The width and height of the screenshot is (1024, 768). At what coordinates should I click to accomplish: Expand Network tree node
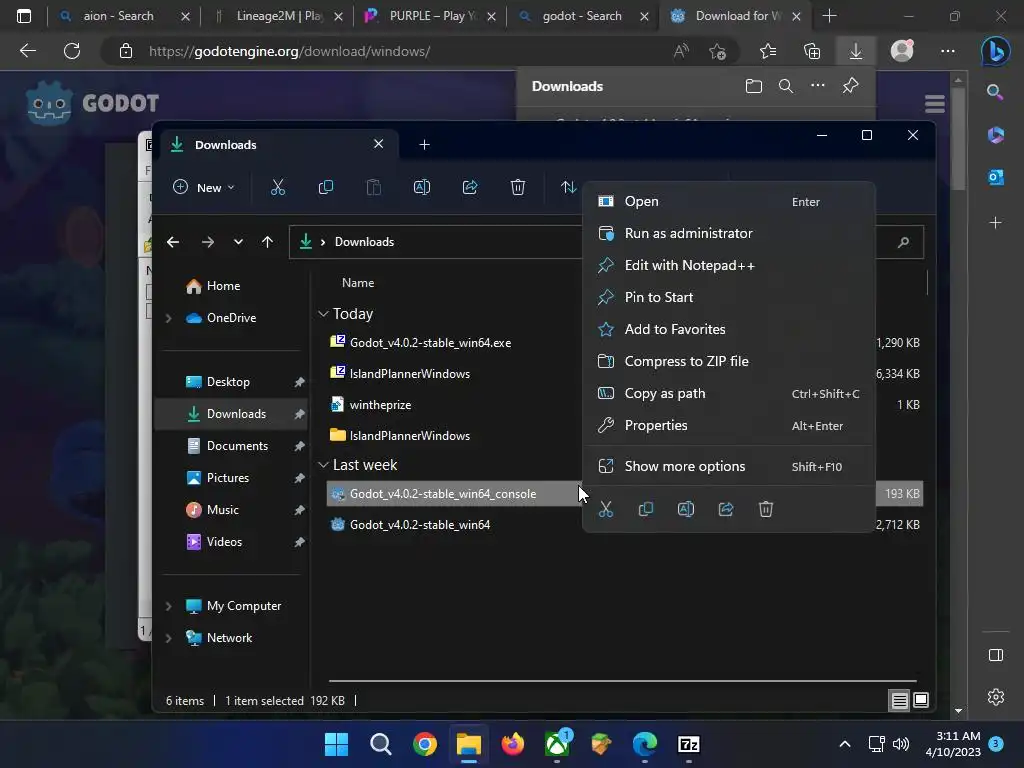(168, 638)
